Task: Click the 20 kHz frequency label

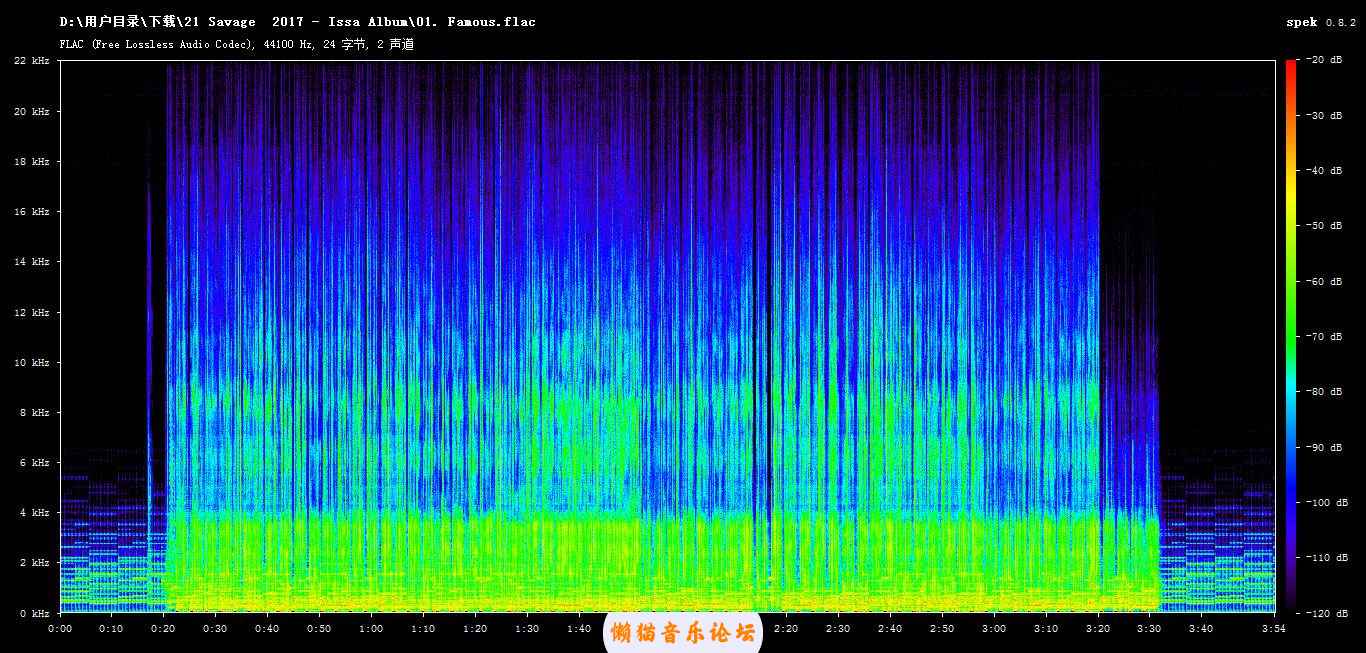Action: (x=32, y=111)
